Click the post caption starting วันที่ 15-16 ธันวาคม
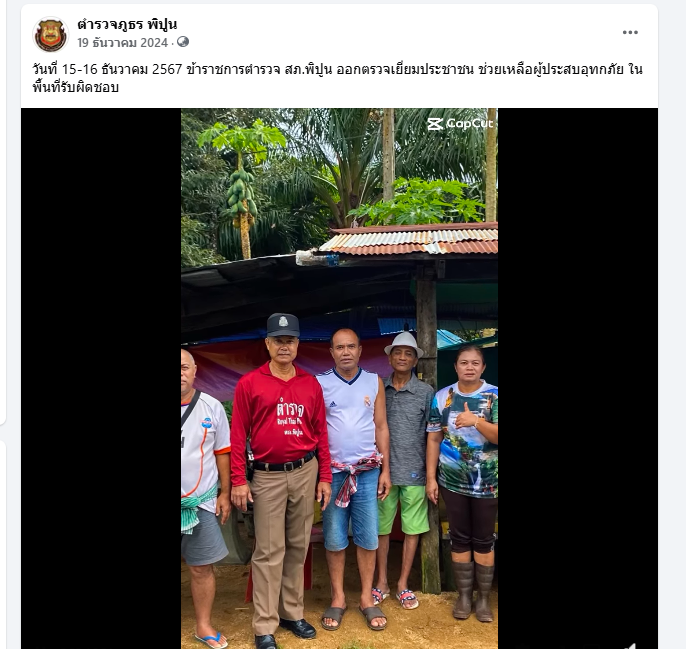The height and width of the screenshot is (649, 686). [337, 69]
